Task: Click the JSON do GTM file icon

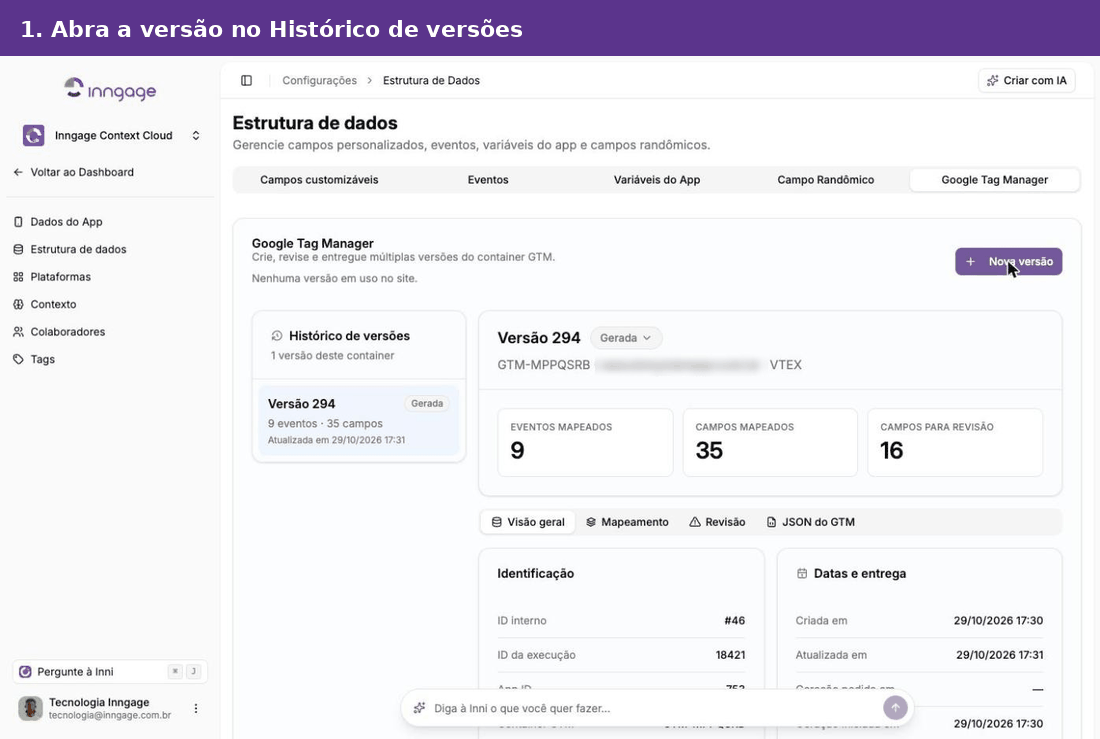Action: [771, 522]
